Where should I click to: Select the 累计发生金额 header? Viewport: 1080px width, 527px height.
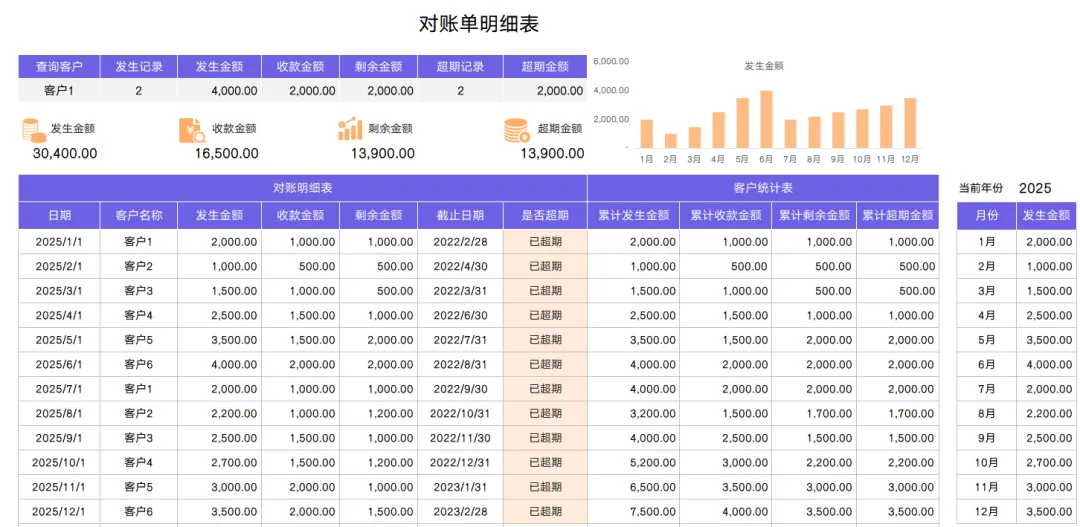pos(634,216)
